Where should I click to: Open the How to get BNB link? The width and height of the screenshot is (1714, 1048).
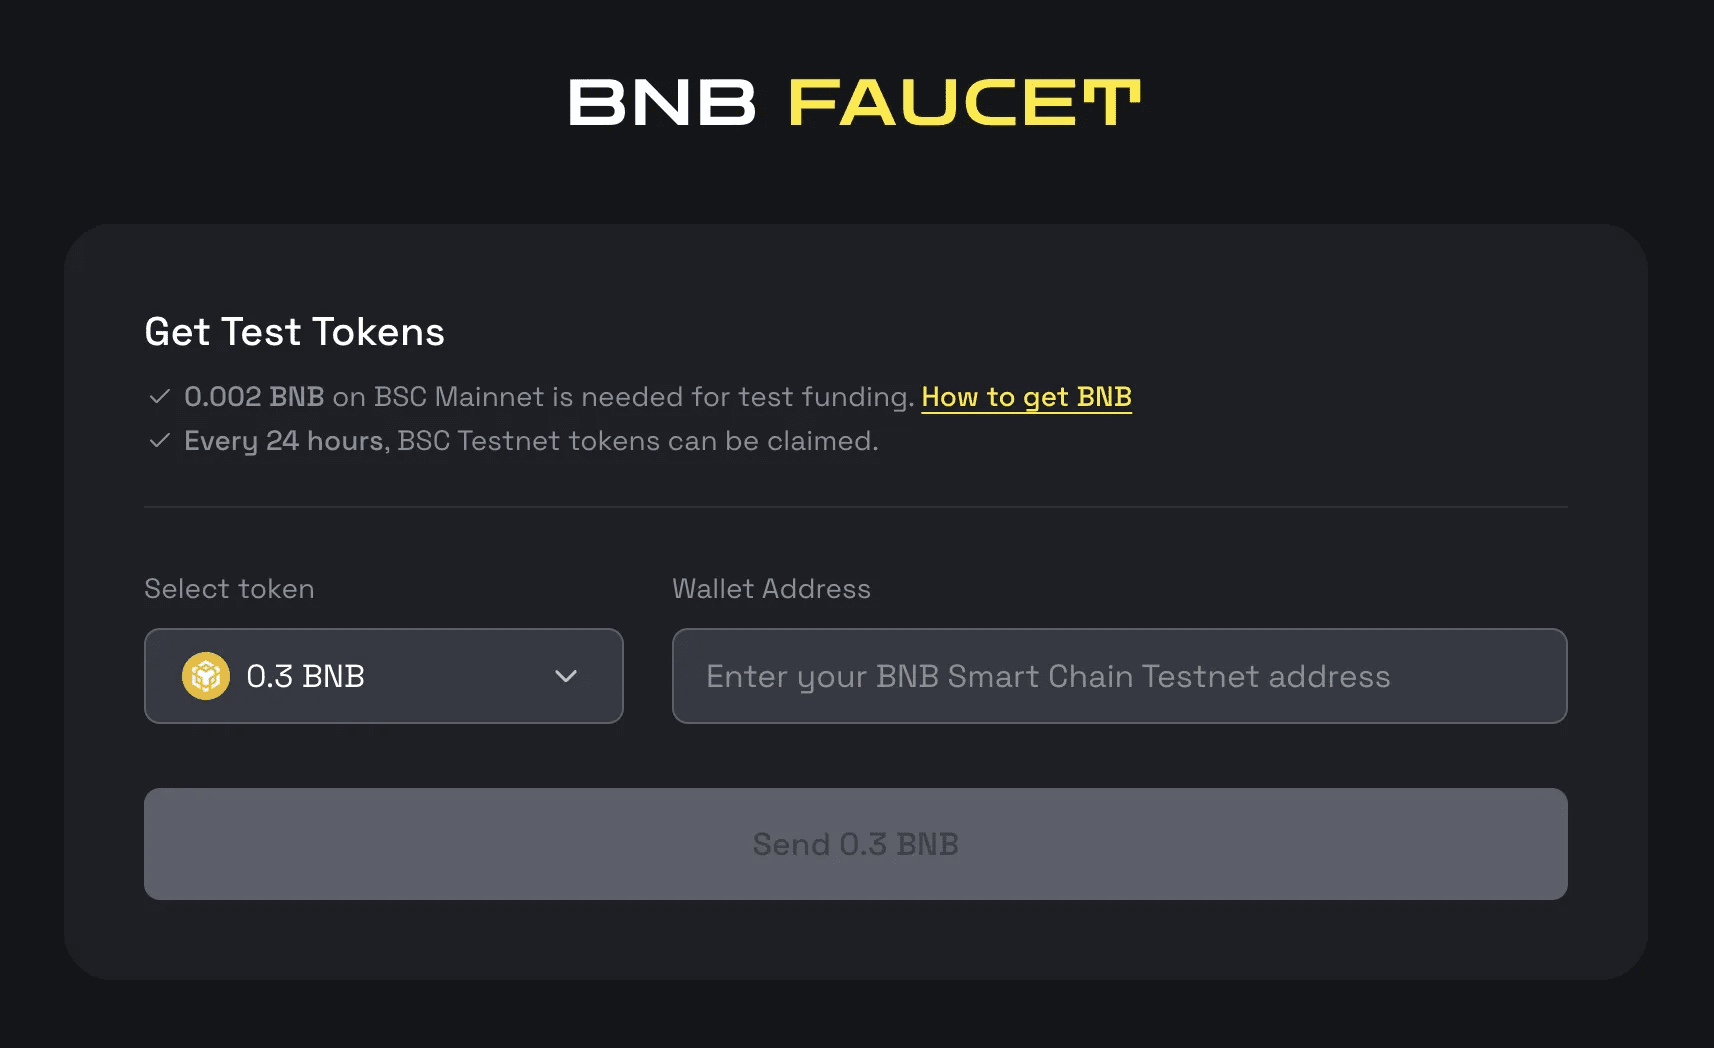coord(1026,397)
